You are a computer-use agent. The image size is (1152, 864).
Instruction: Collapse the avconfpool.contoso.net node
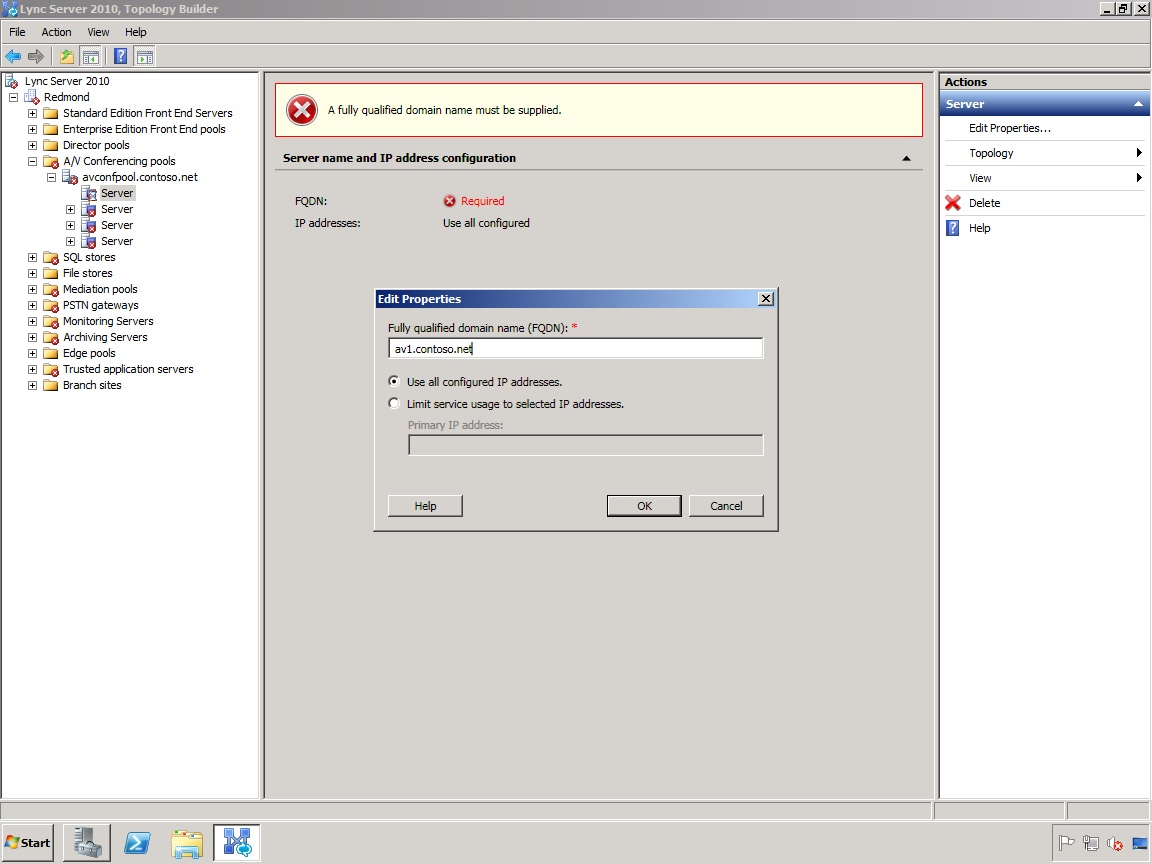(x=51, y=177)
